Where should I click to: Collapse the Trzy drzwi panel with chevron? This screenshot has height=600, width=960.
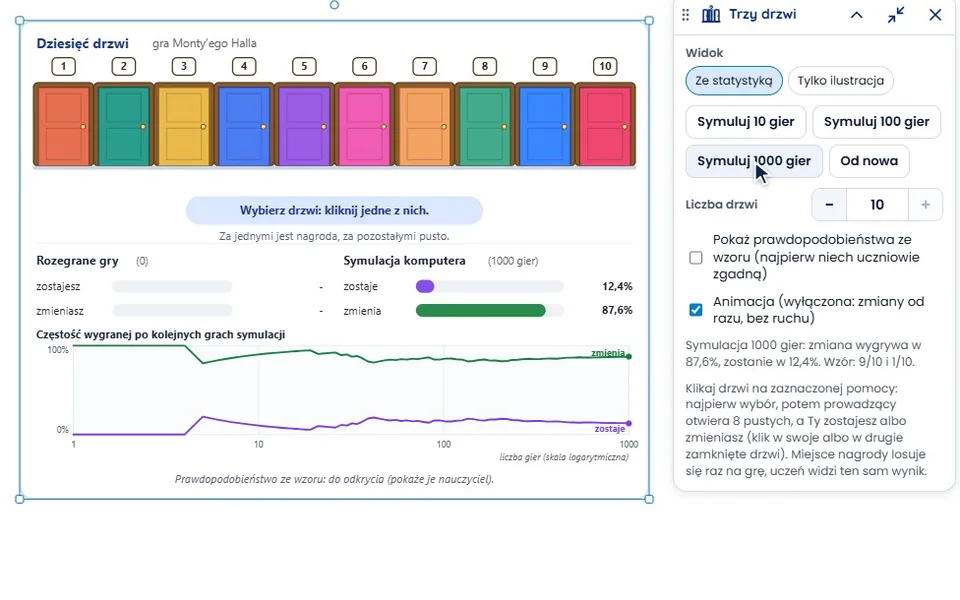857,15
